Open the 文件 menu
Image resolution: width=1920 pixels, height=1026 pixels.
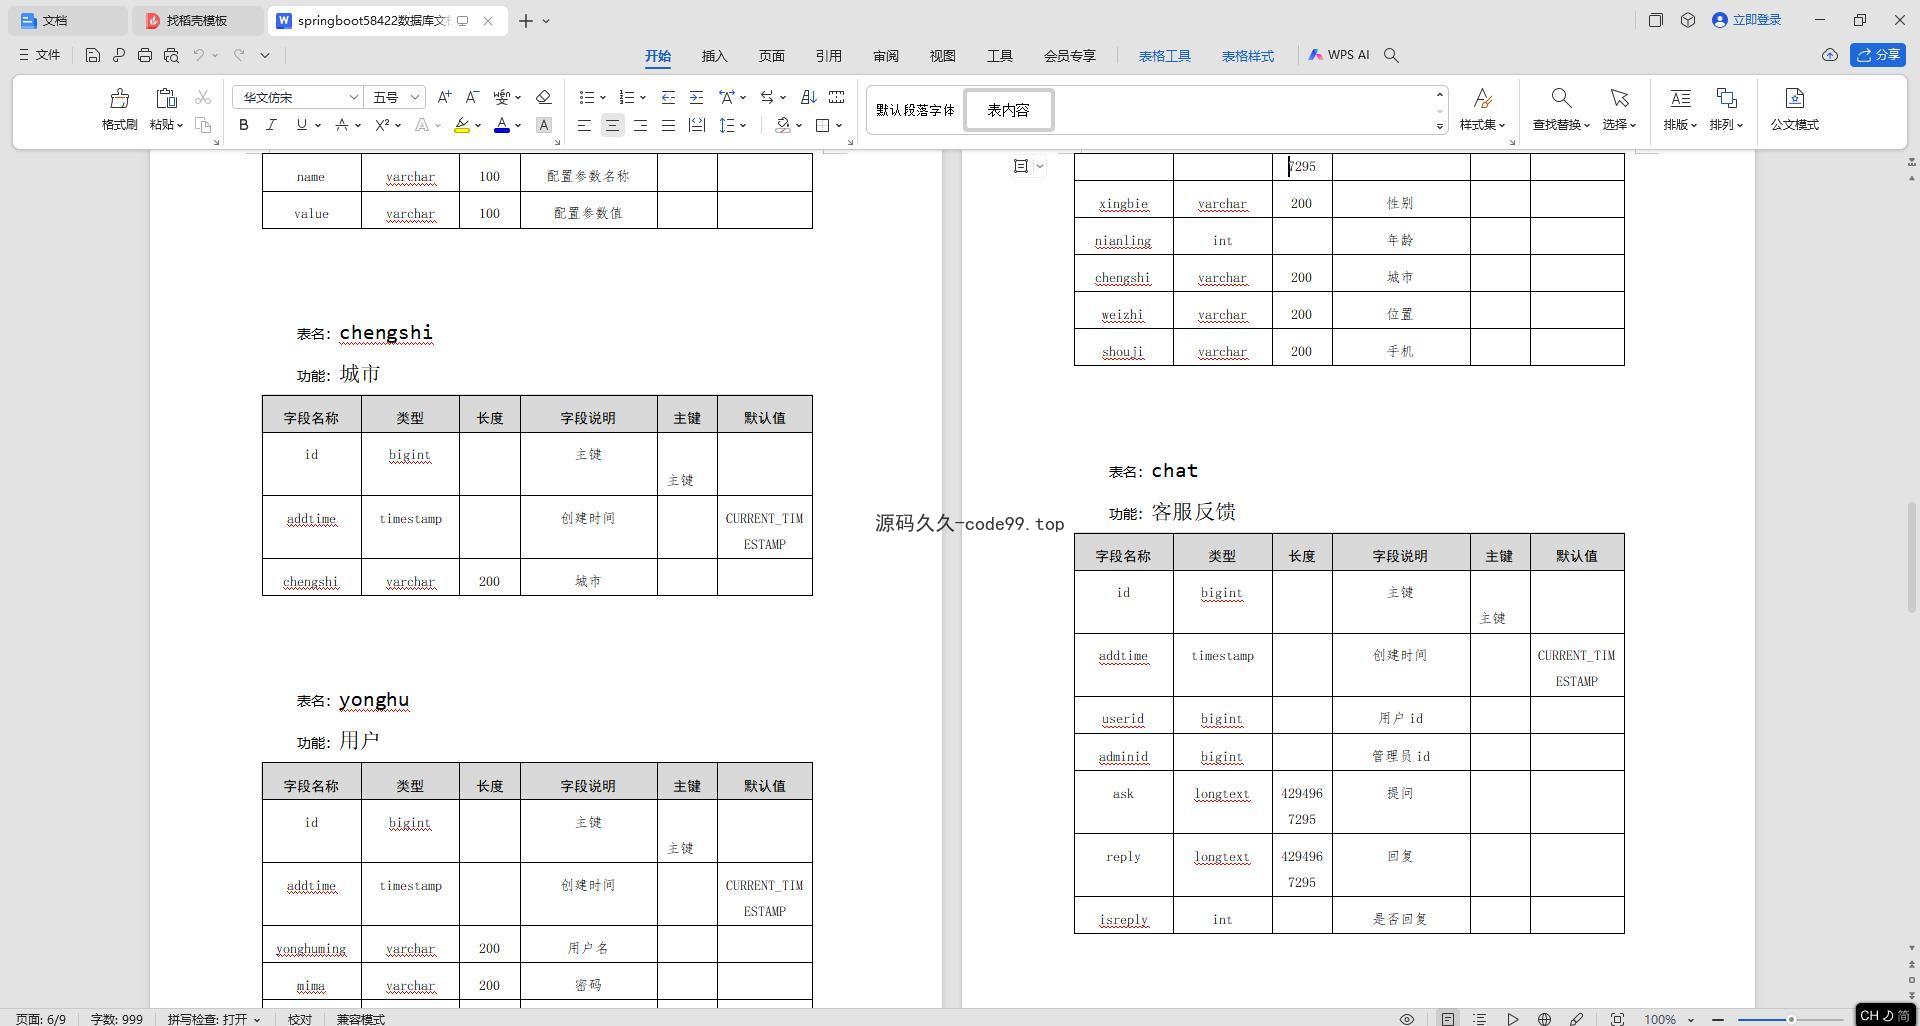click(x=40, y=55)
